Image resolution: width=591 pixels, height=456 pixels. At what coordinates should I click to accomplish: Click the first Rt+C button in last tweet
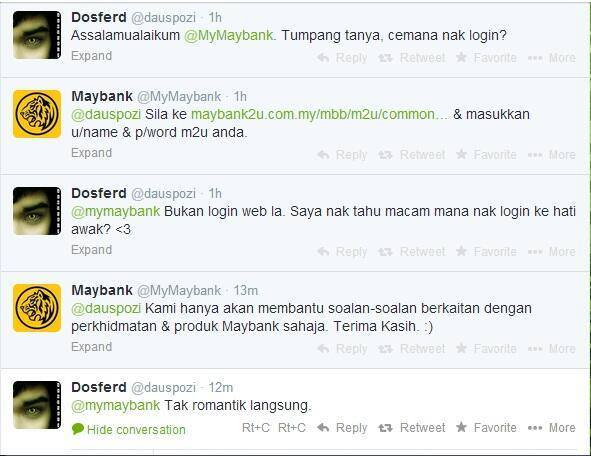pyautogui.click(x=256, y=428)
